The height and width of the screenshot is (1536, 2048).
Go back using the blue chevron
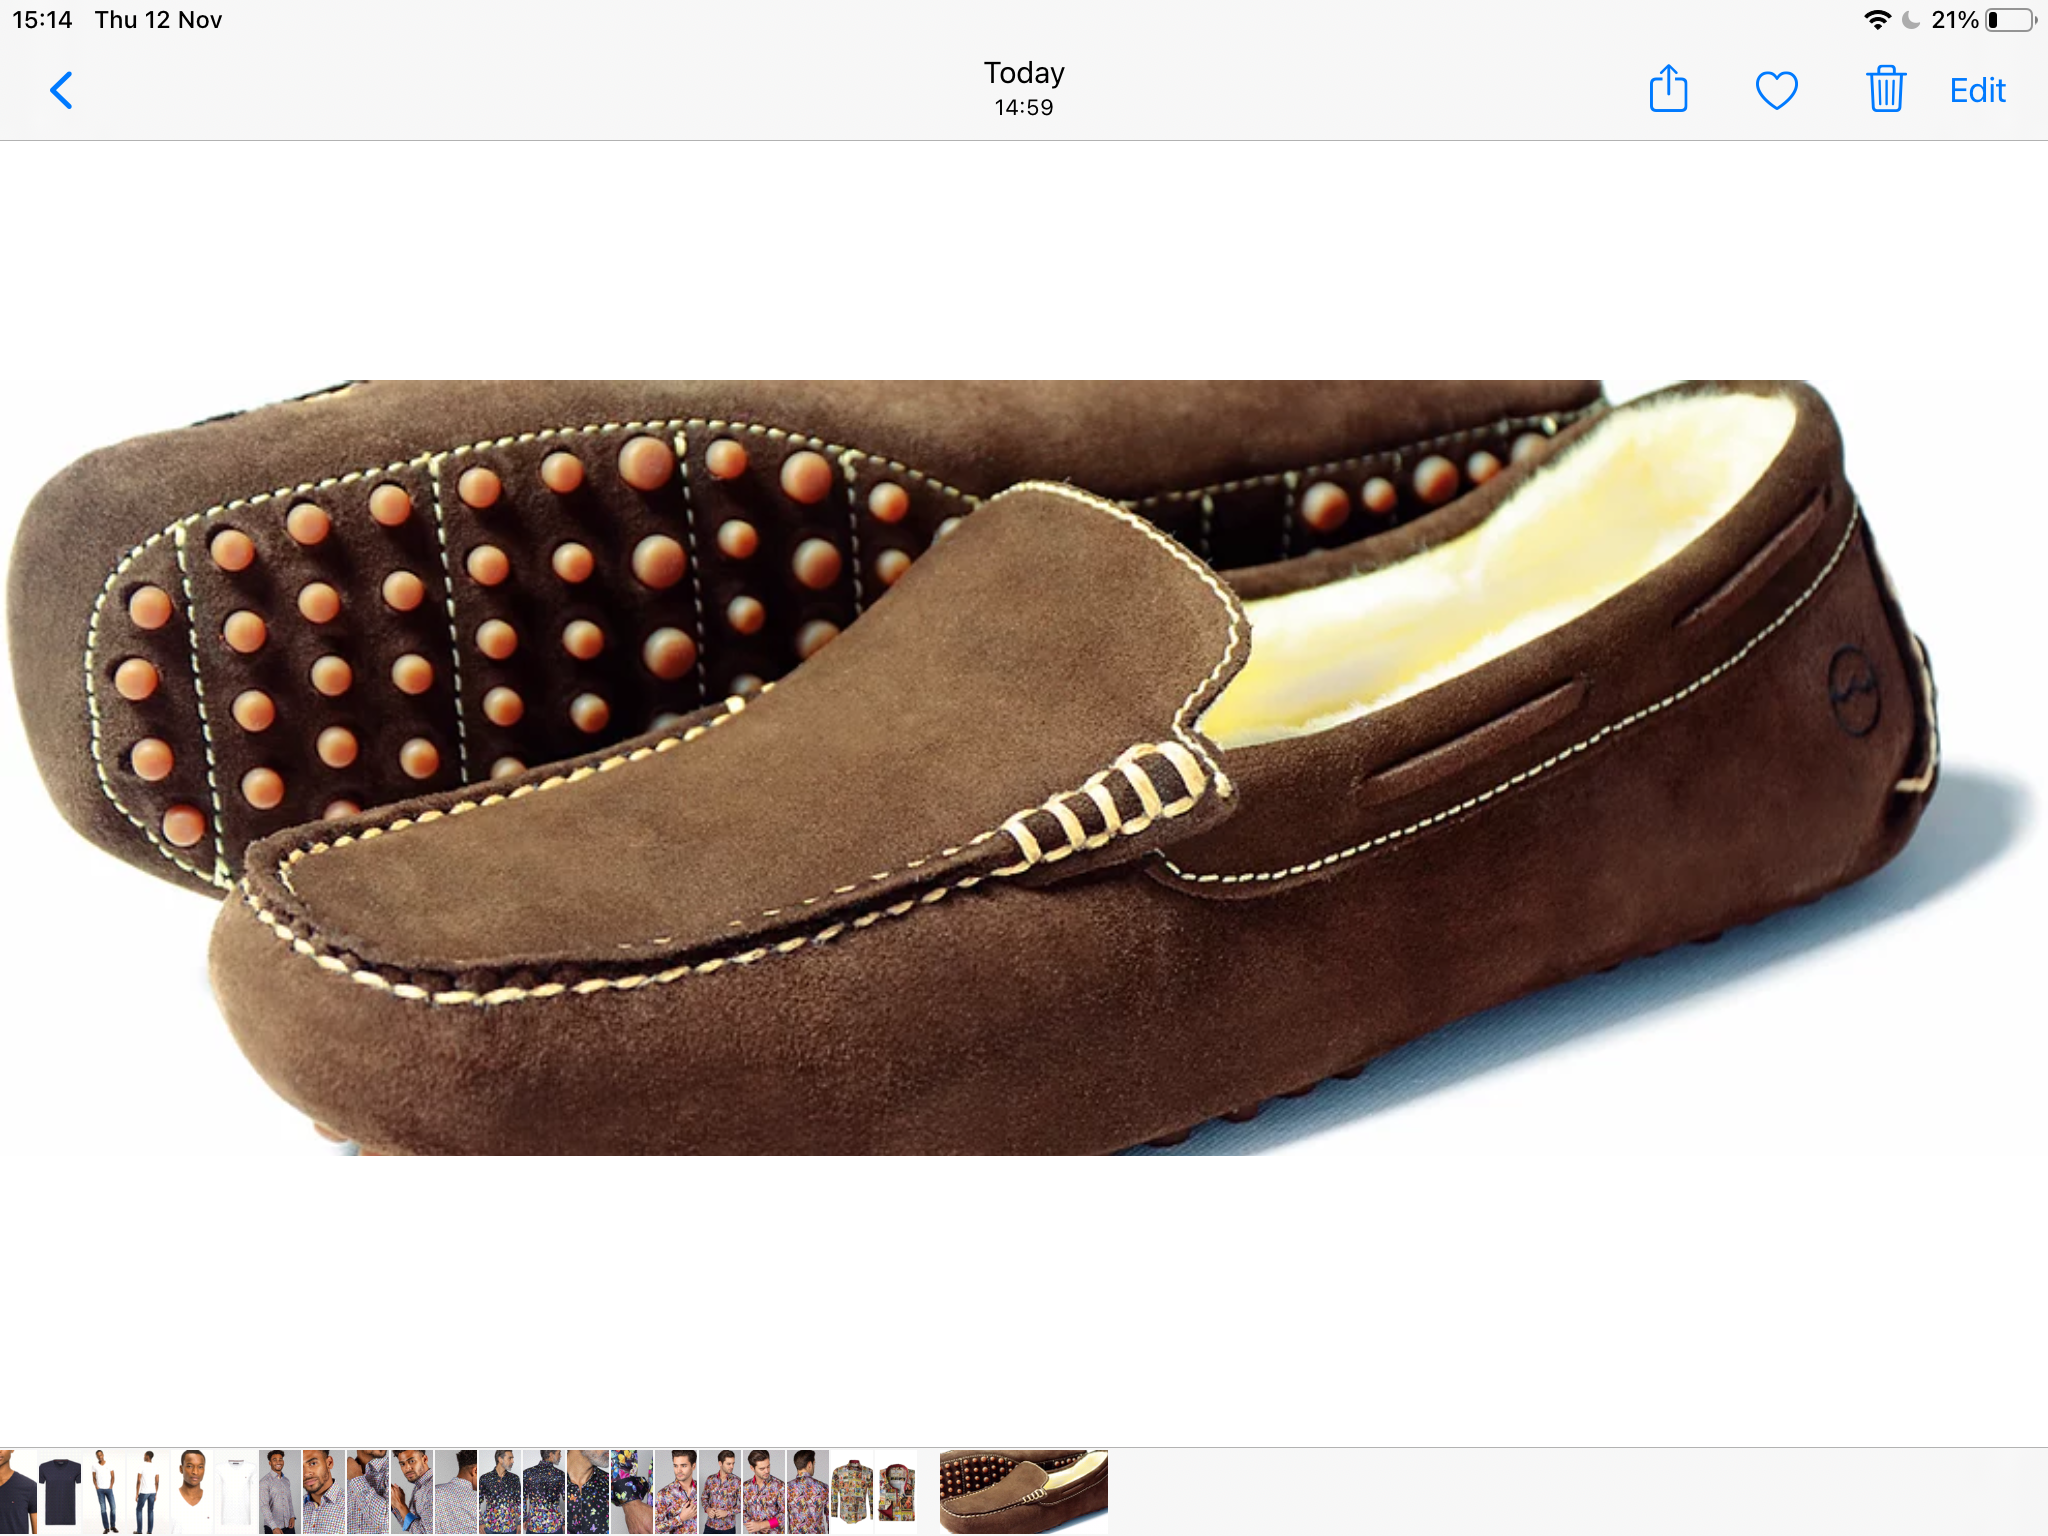[x=61, y=90]
